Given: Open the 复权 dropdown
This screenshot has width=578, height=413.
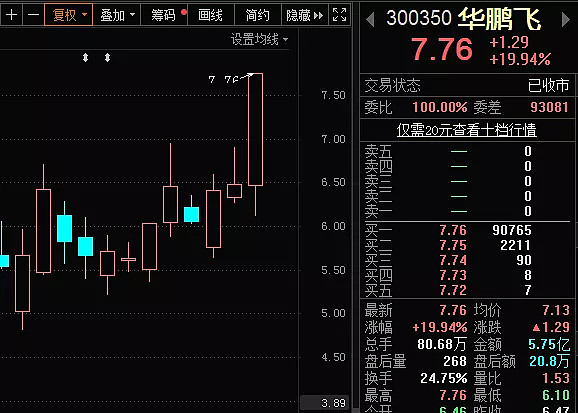Looking at the screenshot, I should tap(69, 15).
